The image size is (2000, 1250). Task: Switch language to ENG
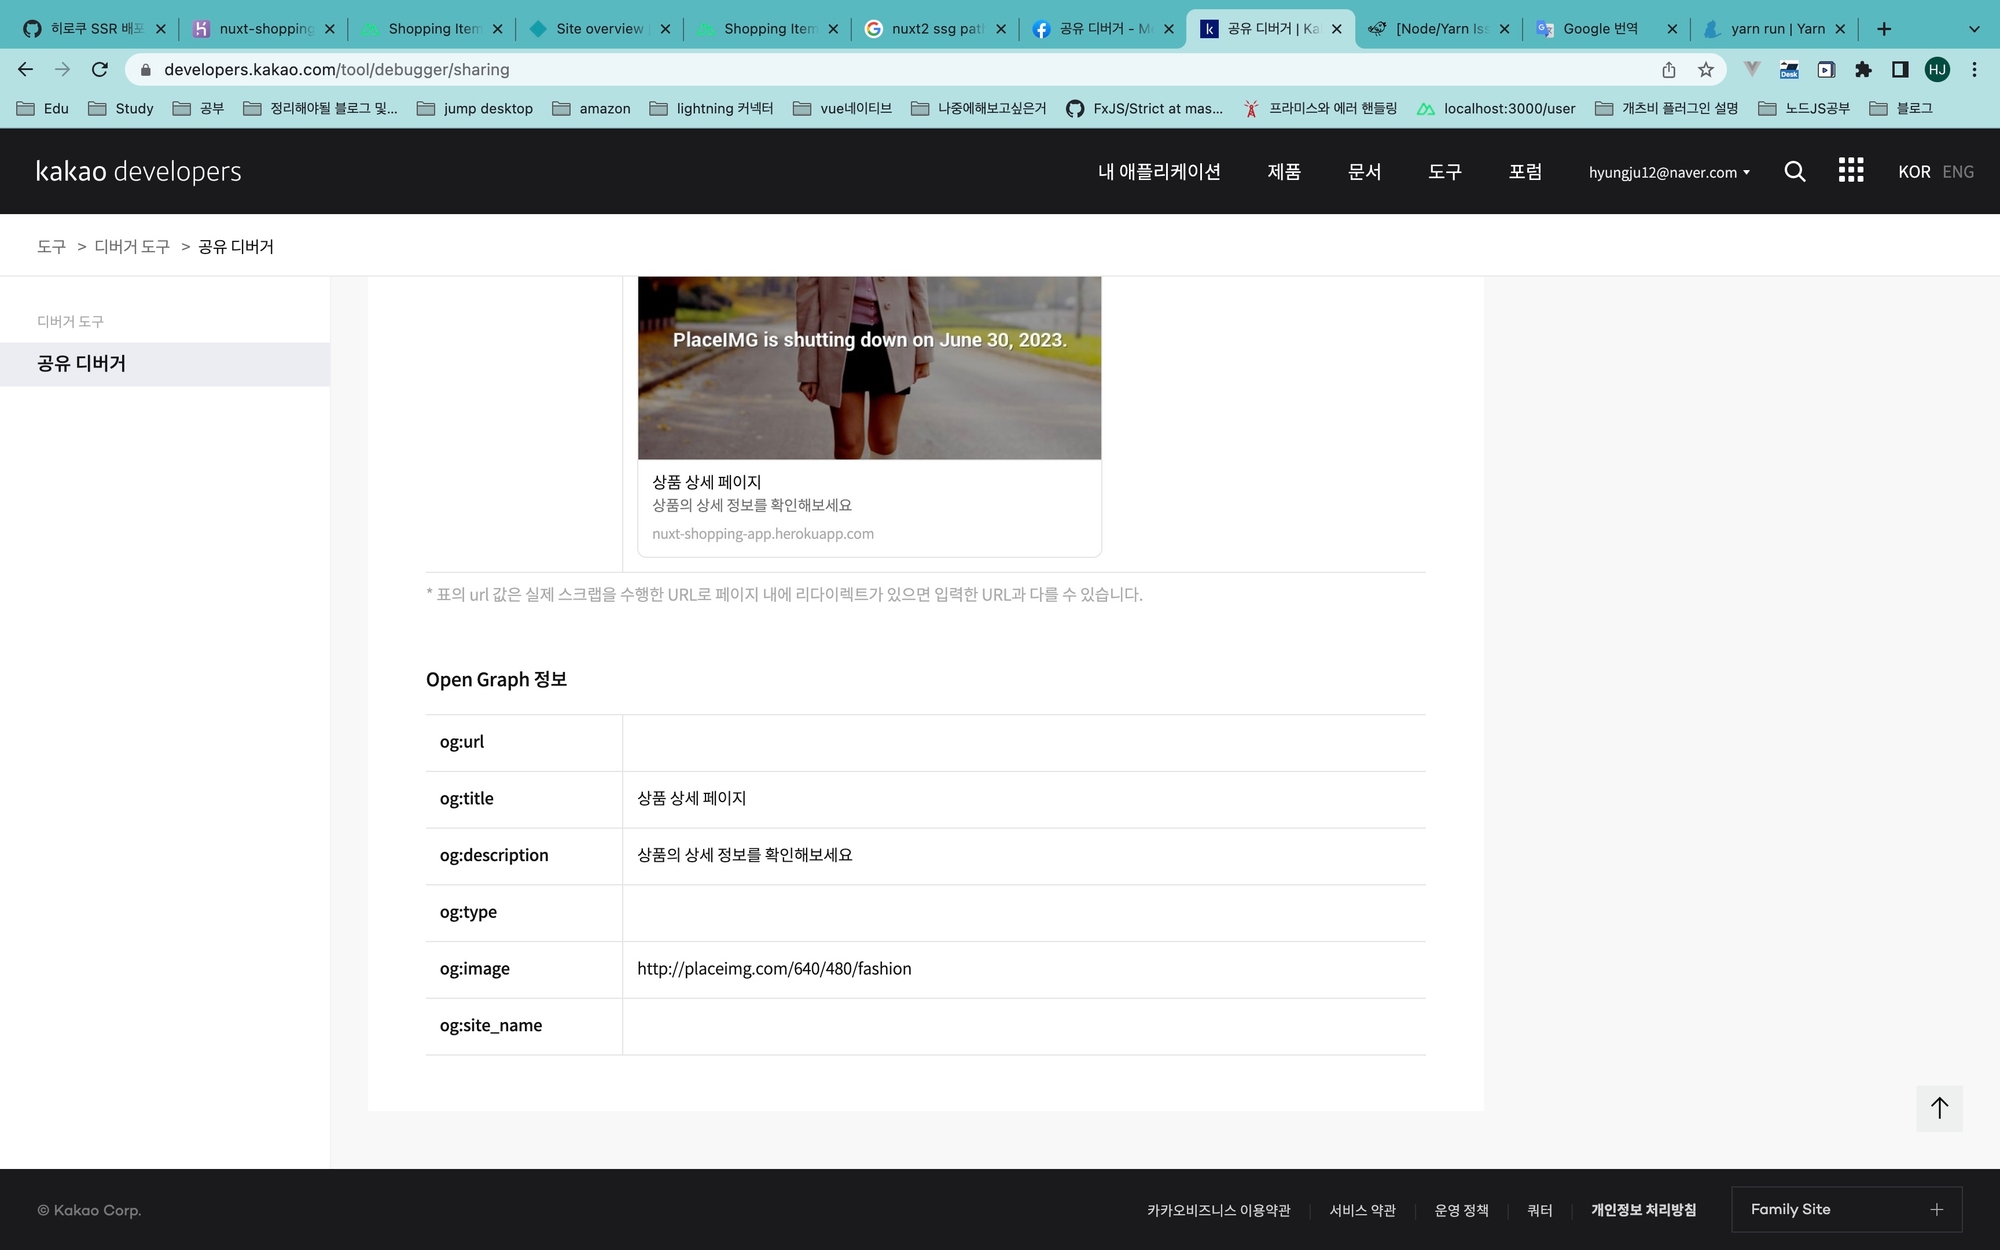tap(1958, 172)
